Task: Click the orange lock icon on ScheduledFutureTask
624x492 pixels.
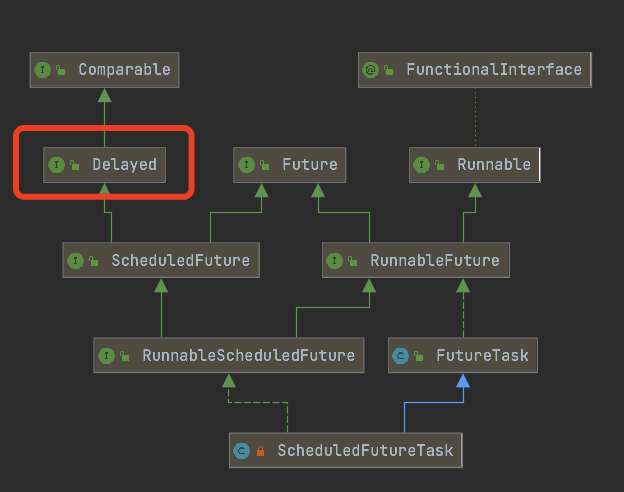Action: pyautogui.click(x=260, y=451)
